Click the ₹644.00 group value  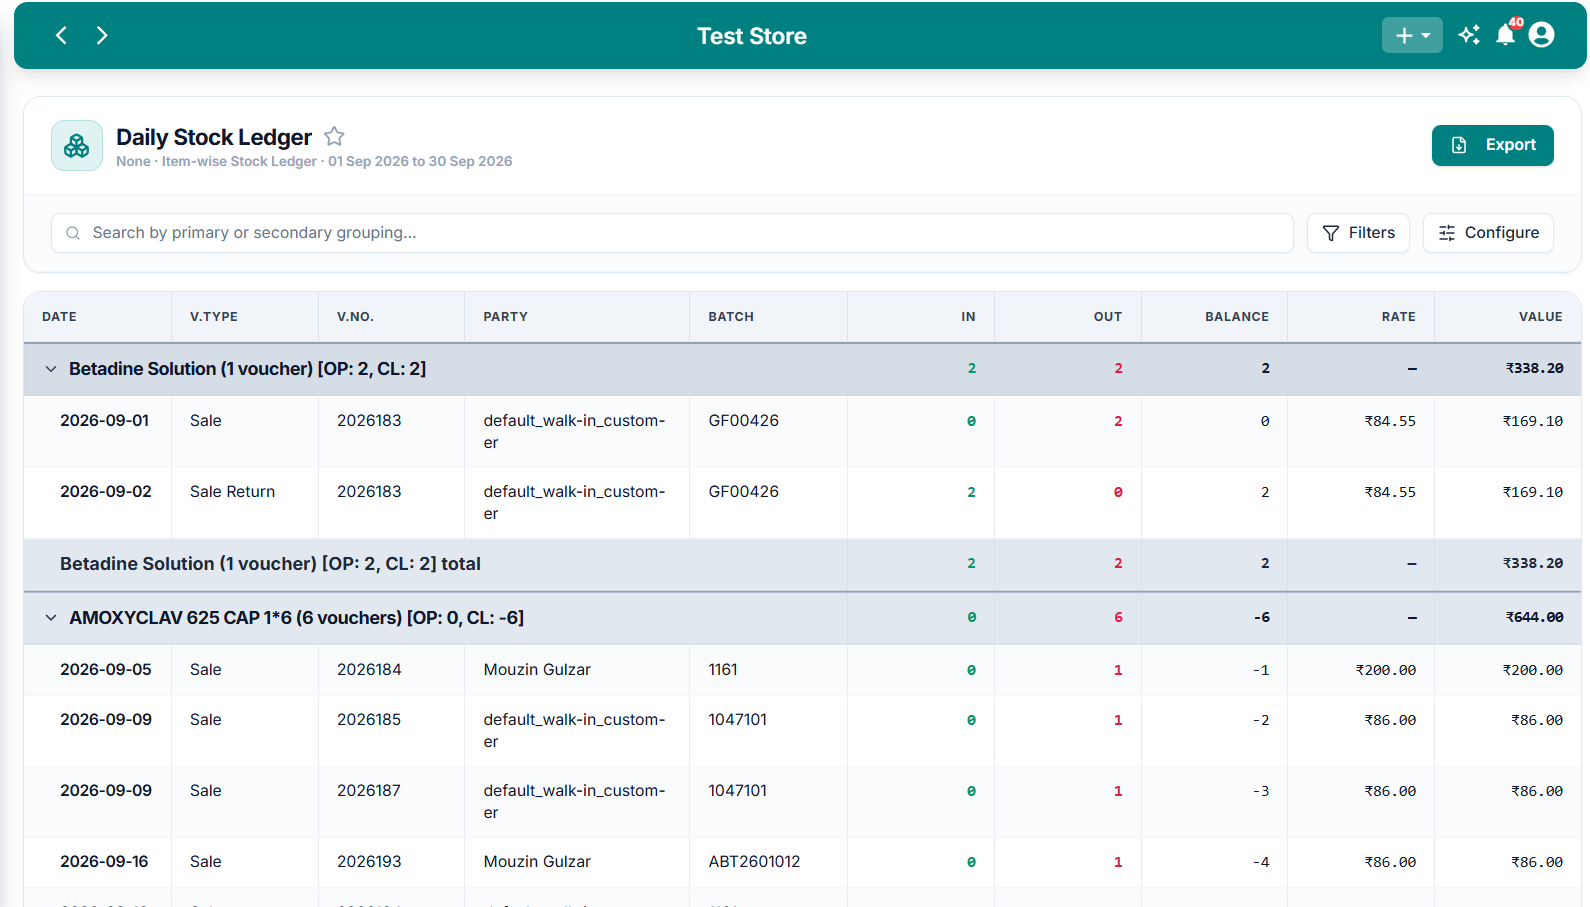click(x=1535, y=618)
